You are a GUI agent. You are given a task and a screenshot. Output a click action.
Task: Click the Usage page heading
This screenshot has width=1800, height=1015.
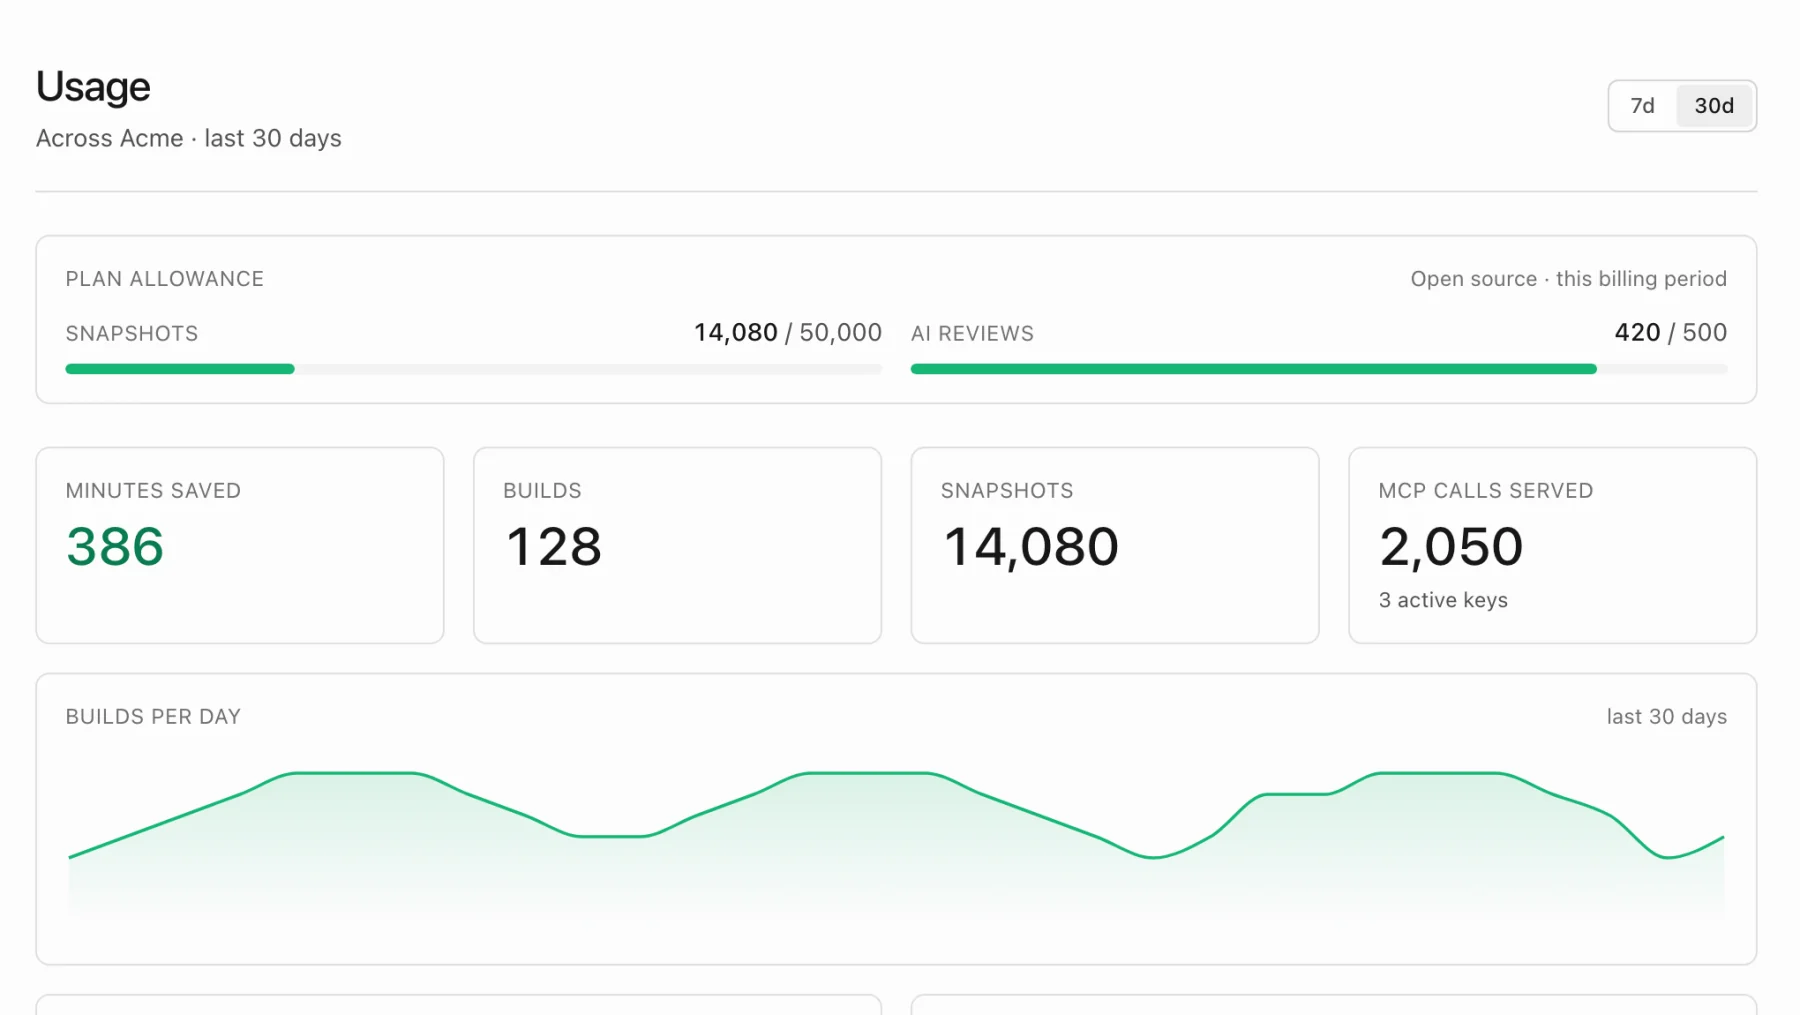pos(93,87)
